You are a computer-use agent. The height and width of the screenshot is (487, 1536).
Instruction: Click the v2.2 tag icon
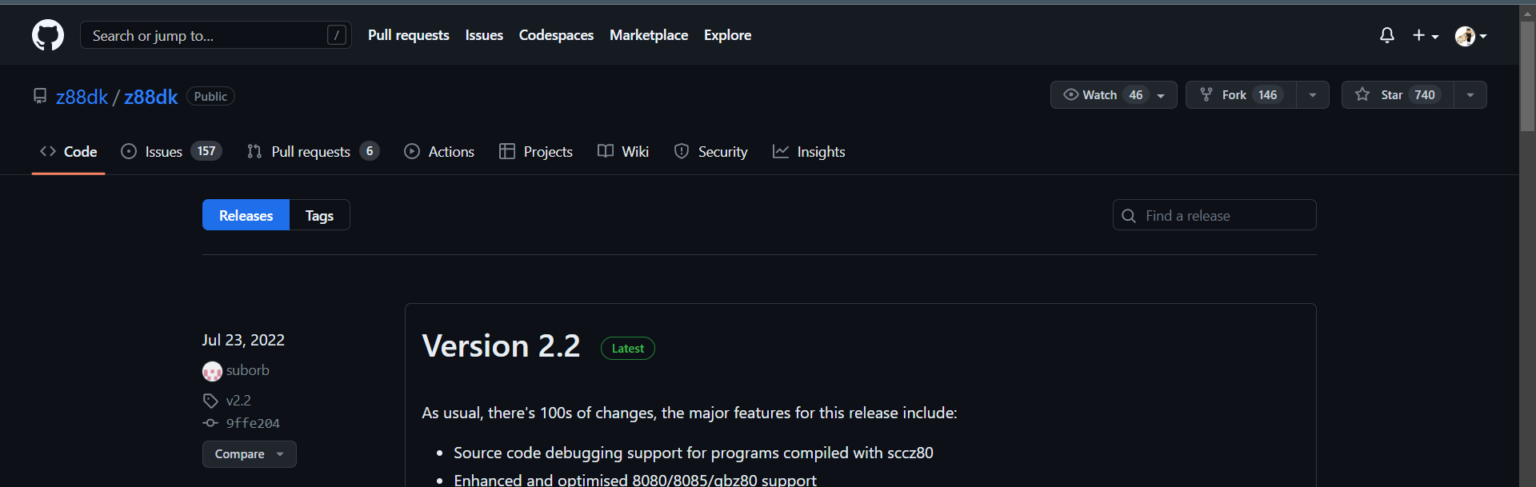click(x=210, y=401)
